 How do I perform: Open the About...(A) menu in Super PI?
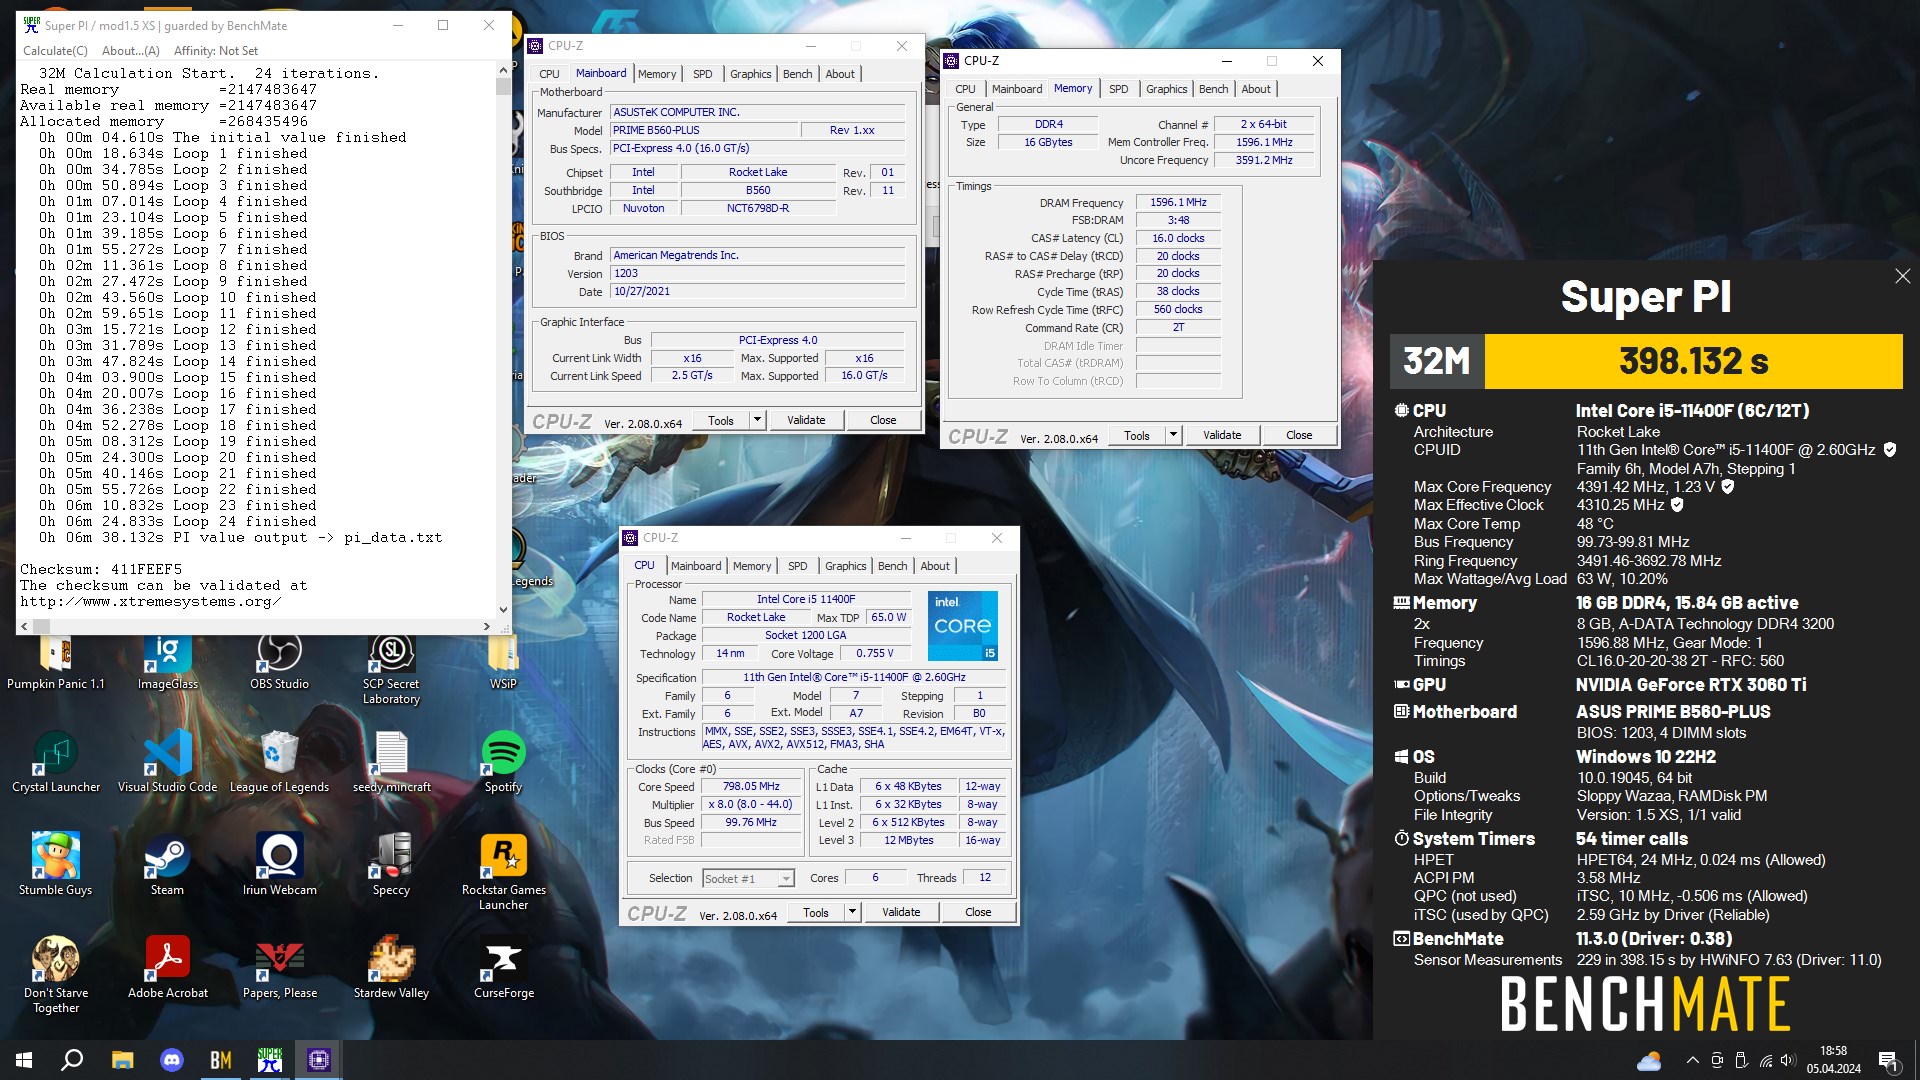click(x=131, y=51)
